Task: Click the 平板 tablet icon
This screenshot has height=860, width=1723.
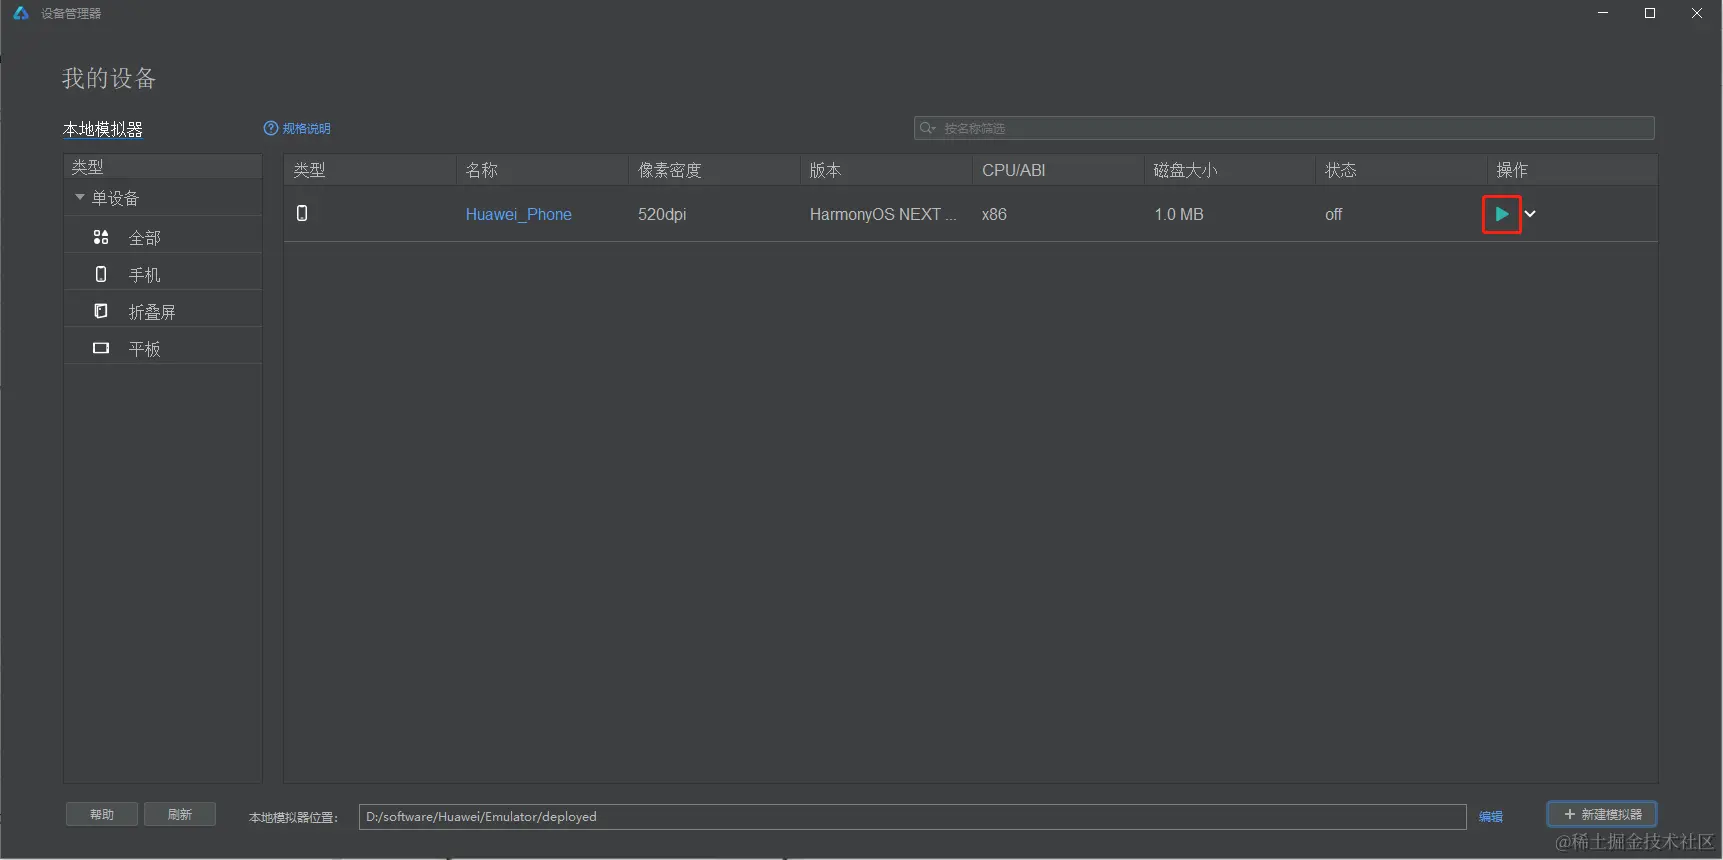Action: click(101, 348)
